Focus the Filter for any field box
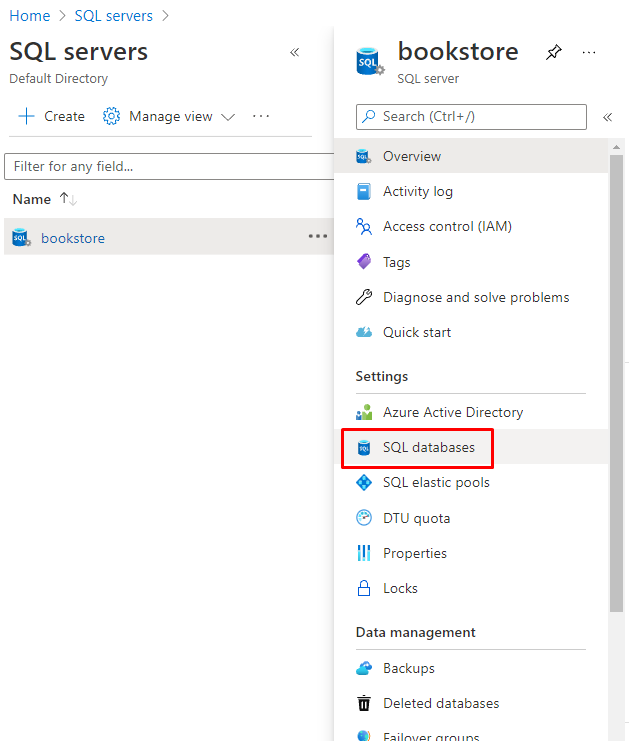Viewport: 629px width, 741px height. [169, 166]
